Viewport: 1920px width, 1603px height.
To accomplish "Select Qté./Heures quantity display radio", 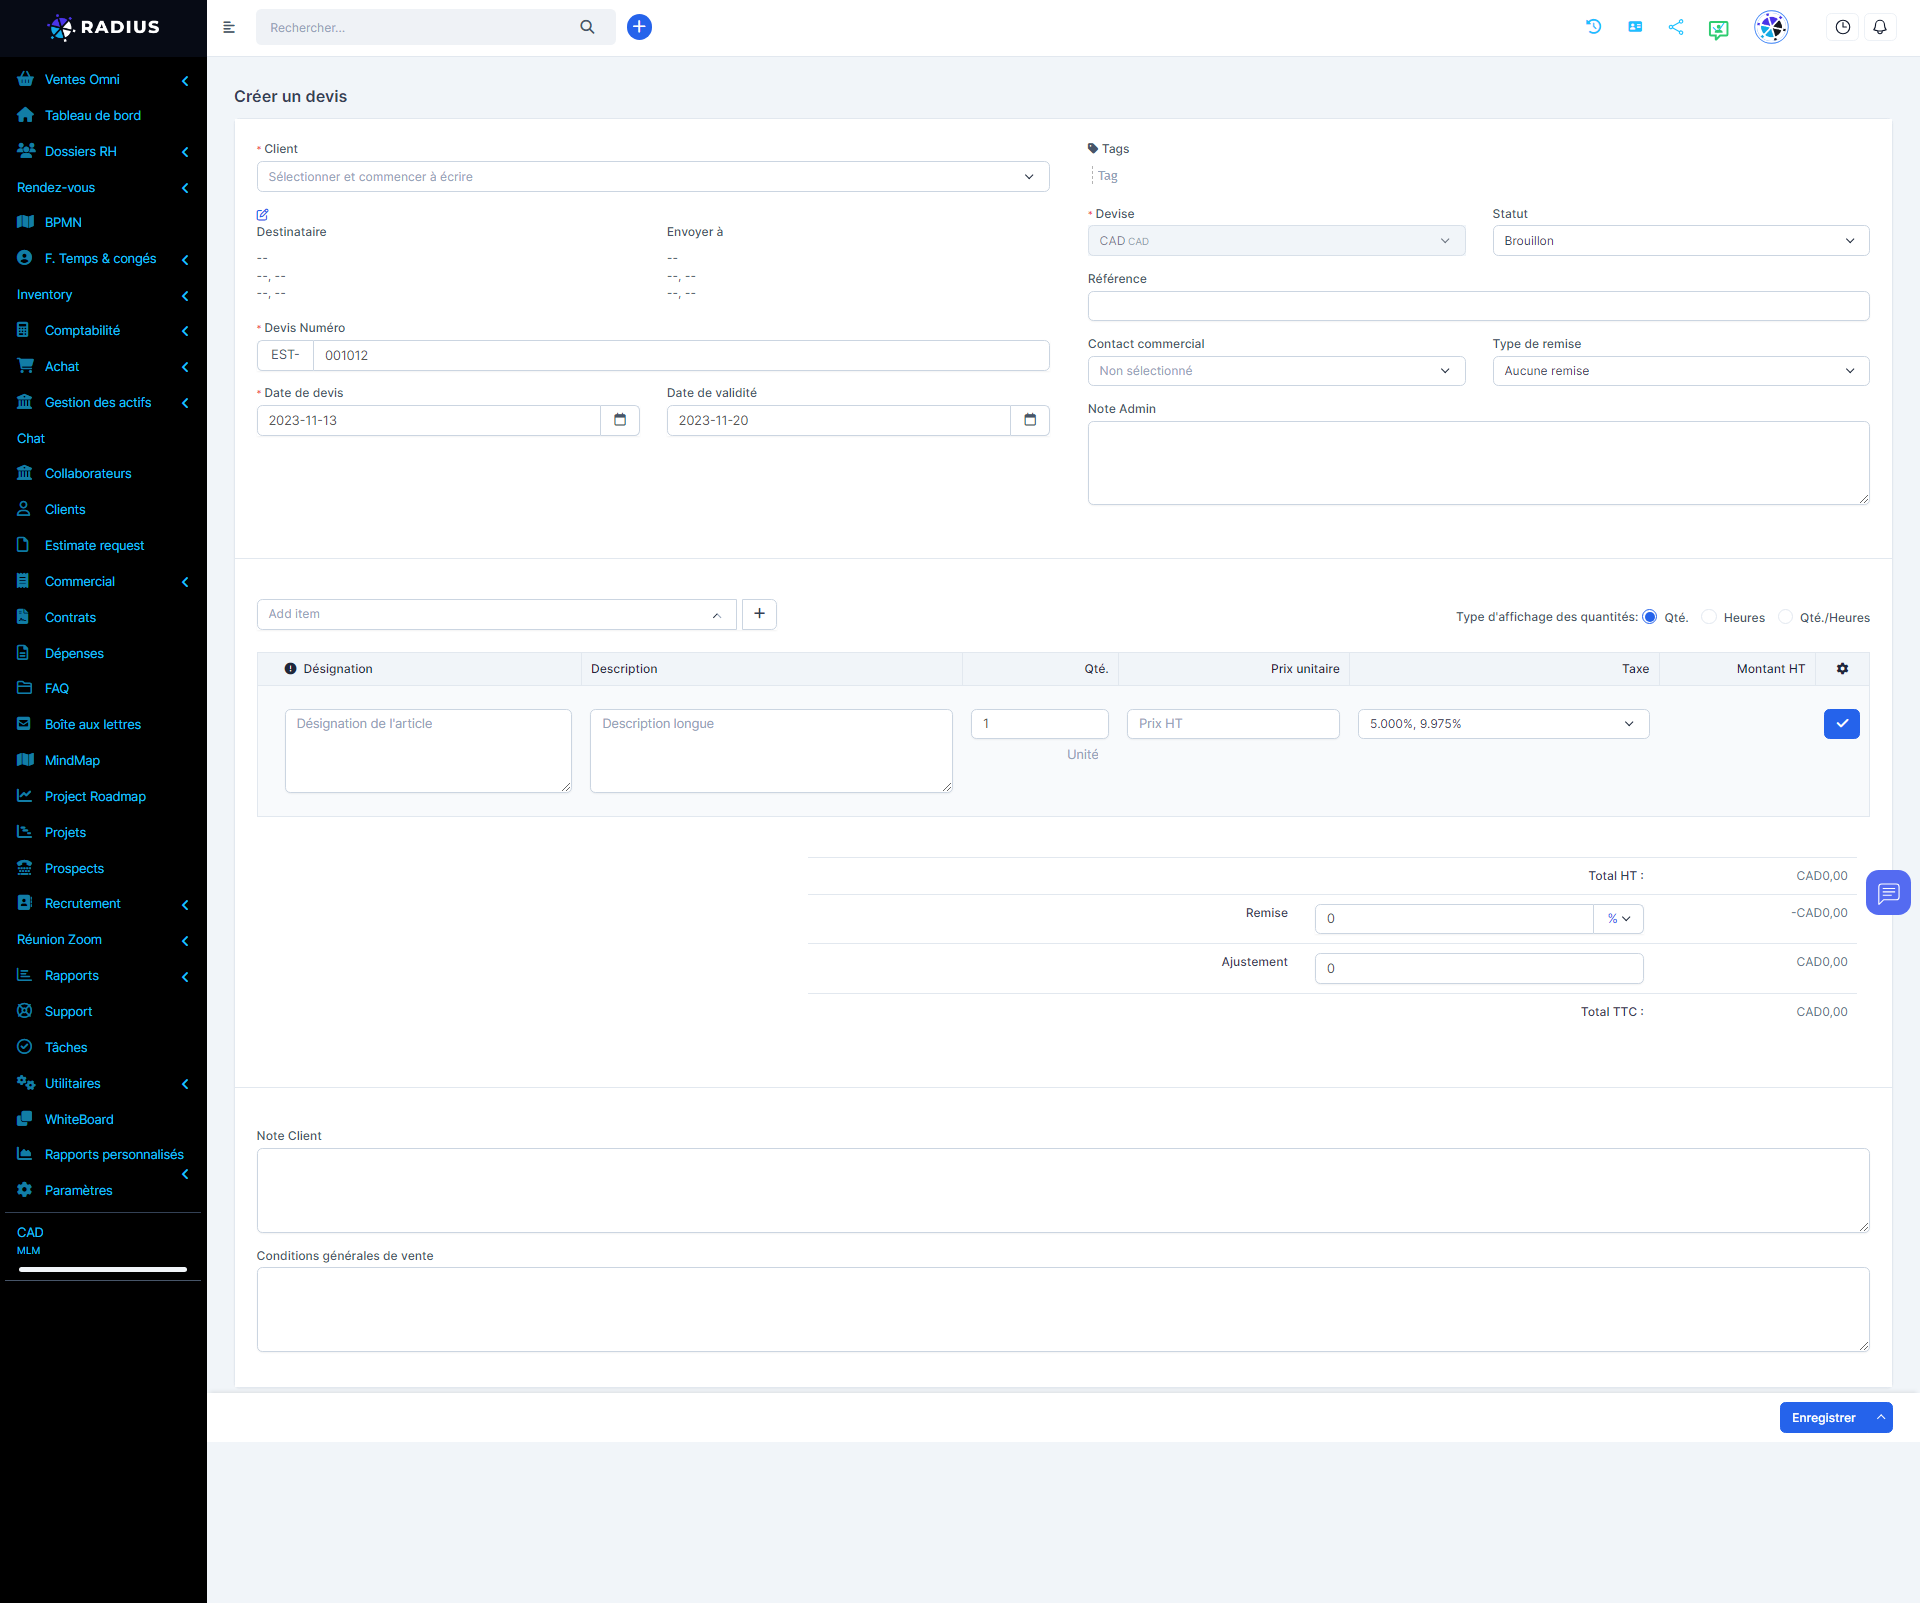I will coord(1785,617).
